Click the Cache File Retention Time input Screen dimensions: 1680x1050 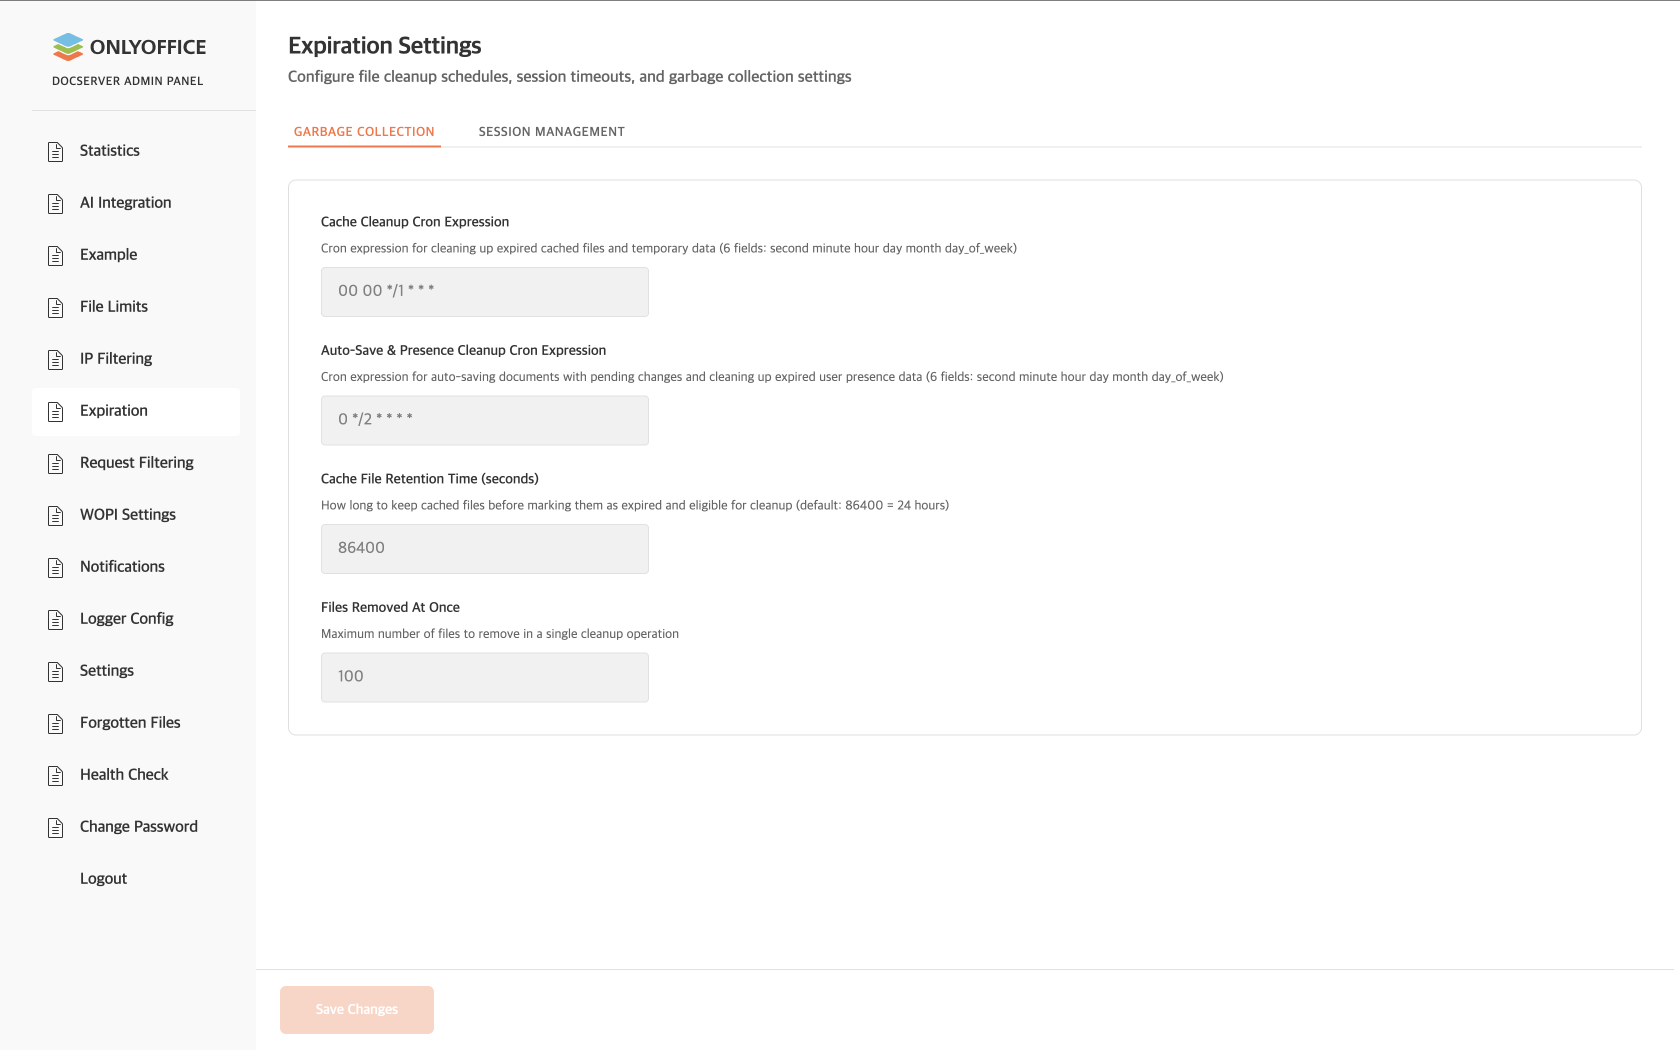point(484,549)
